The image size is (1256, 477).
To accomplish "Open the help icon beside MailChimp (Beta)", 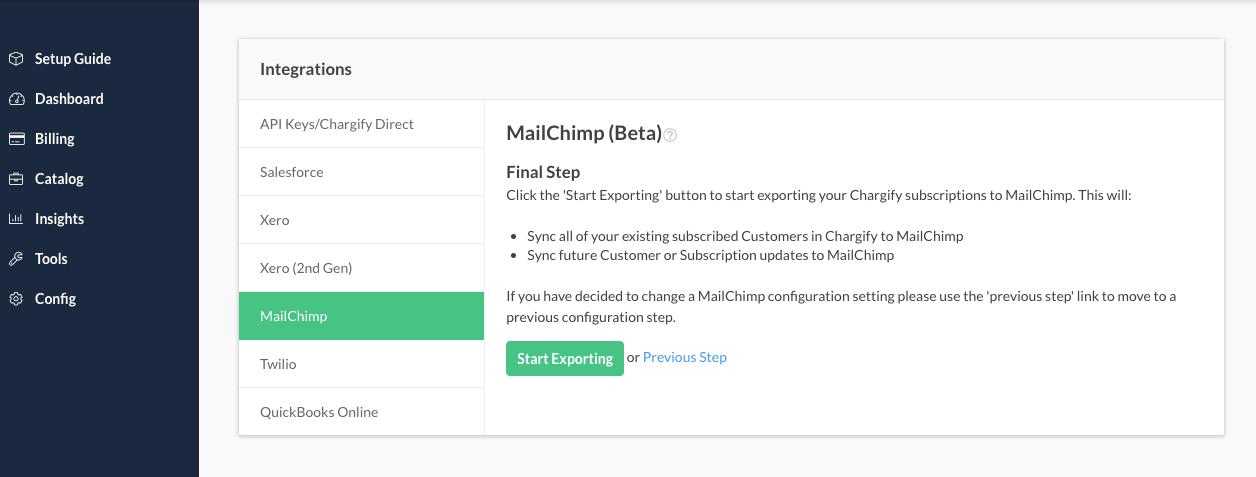I will click(x=671, y=135).
